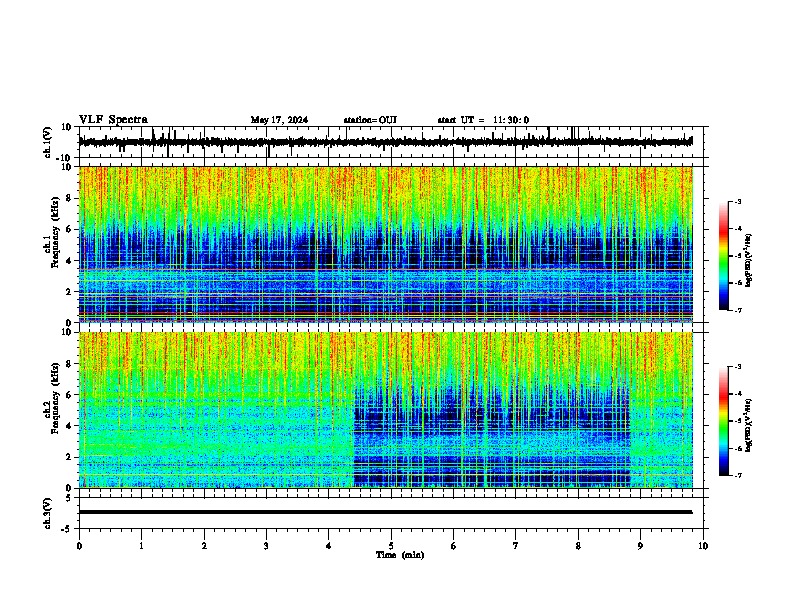Select the "ch.3(V)" axis label
This screenshot has height=612, width=792.
point(48,514)
